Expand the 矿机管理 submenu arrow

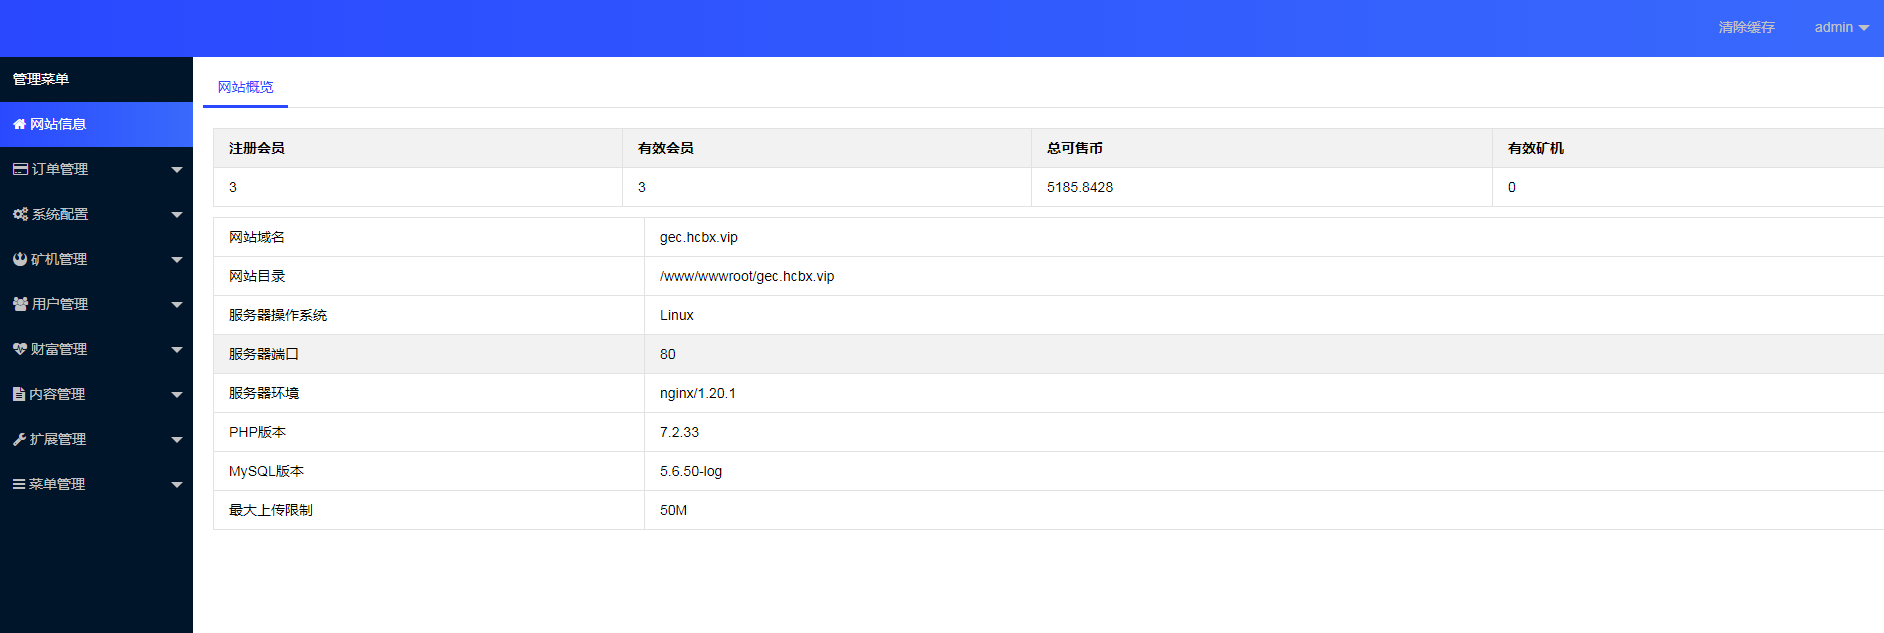177,260
